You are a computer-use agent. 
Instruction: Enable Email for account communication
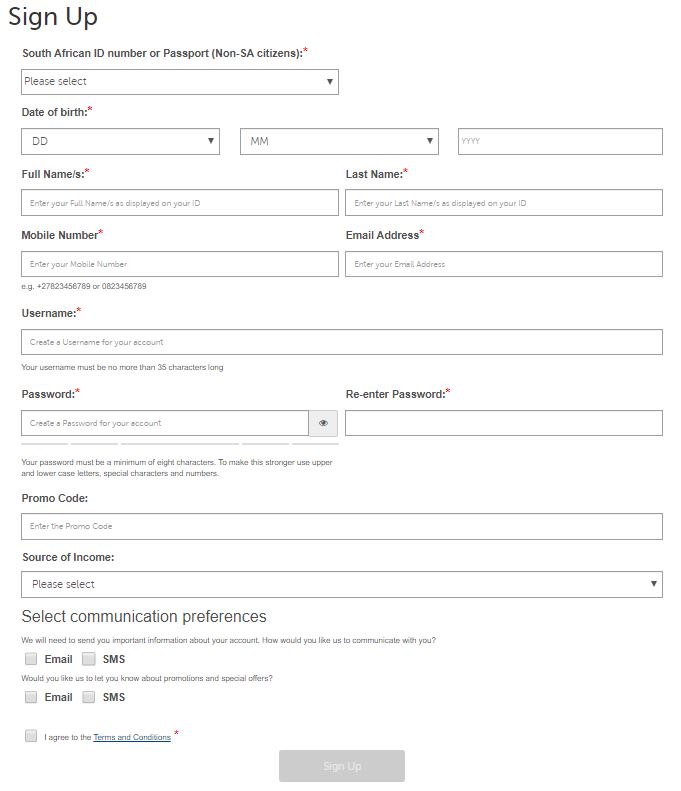coord(31,659)
